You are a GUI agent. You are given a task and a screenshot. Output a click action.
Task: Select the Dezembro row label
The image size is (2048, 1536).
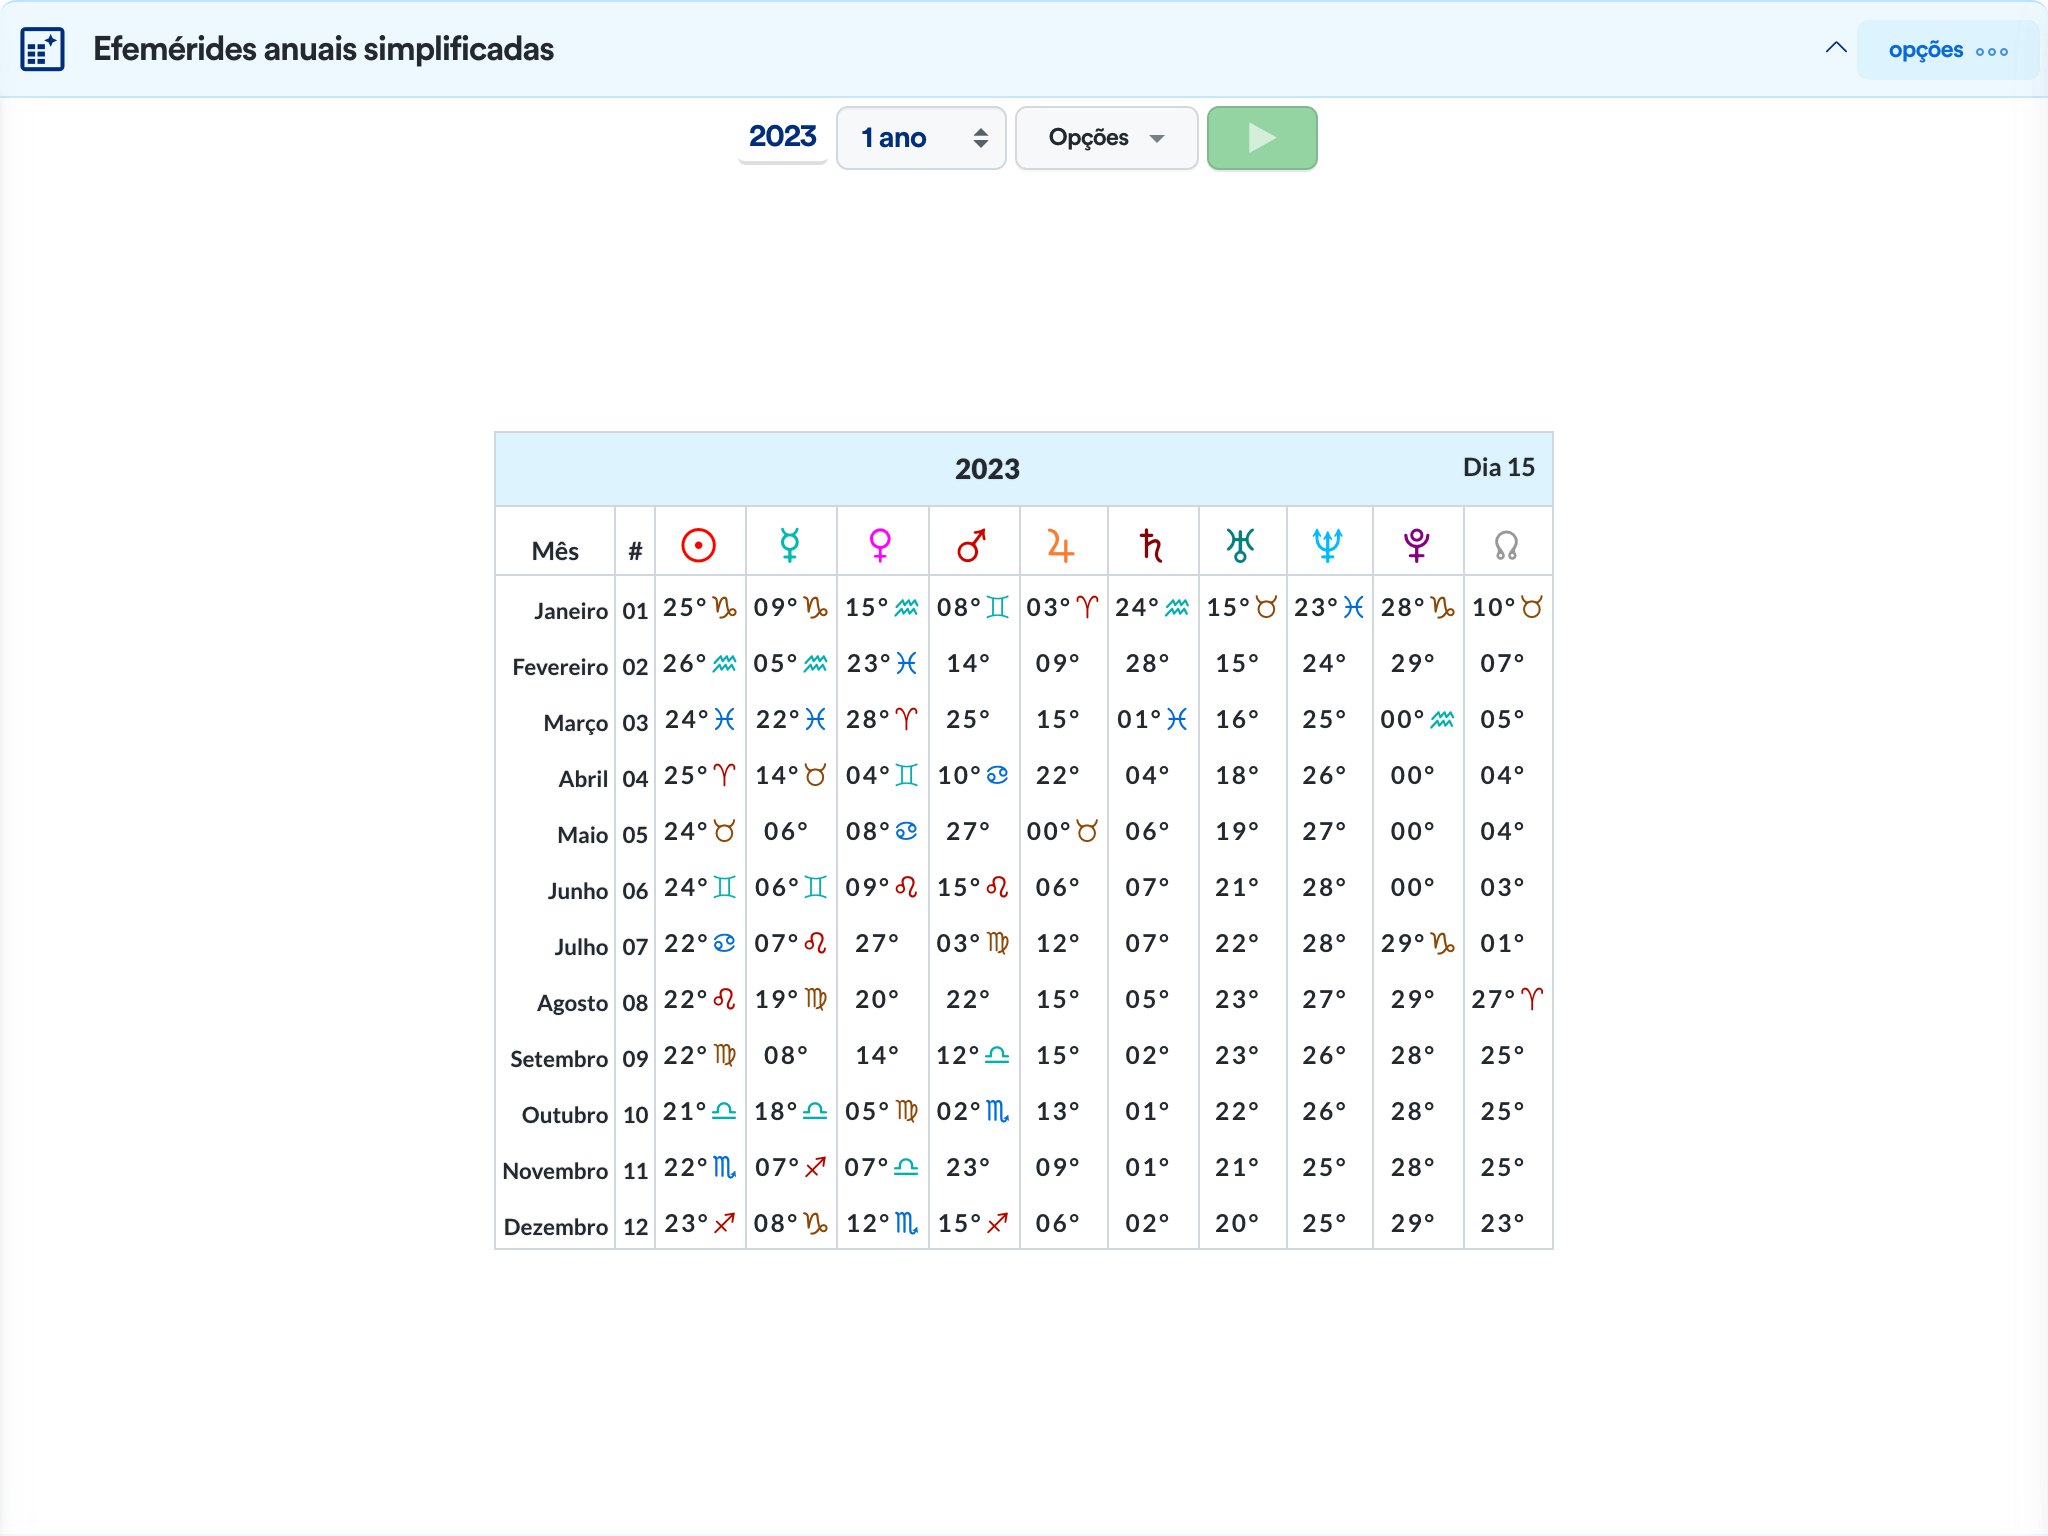coord(556,1227)
